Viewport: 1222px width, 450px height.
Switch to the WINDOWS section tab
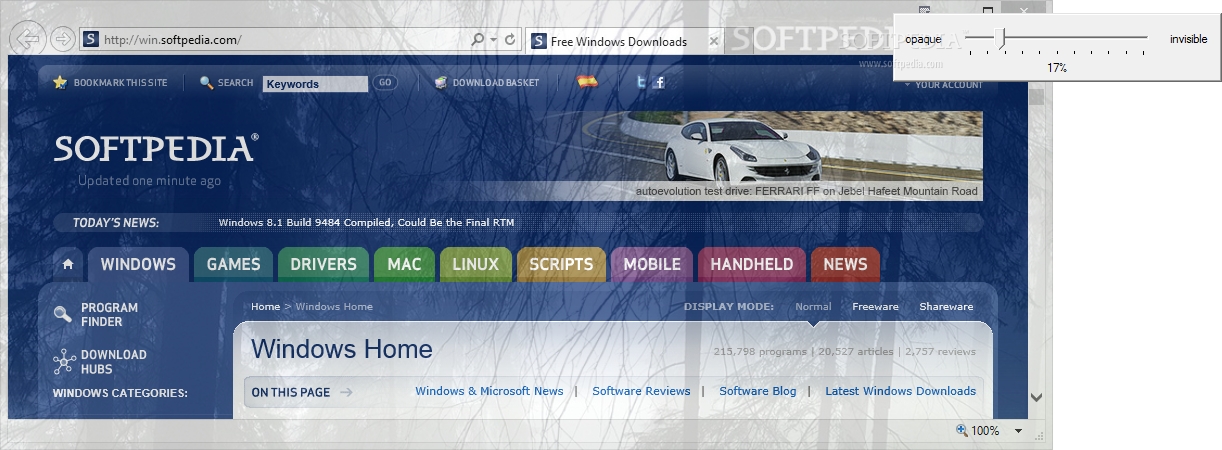click(138, 264)
